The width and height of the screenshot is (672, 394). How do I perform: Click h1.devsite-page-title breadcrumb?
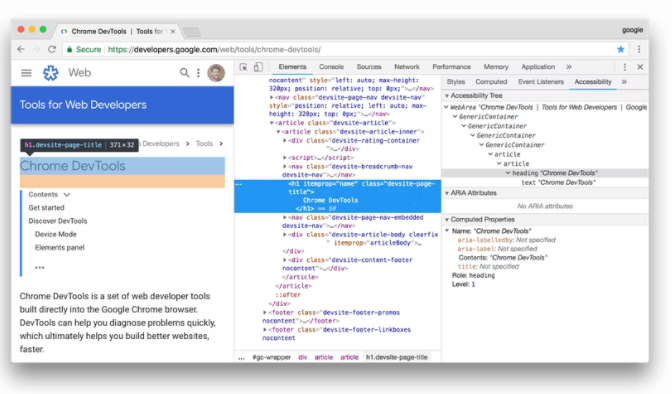pos(396,357)
